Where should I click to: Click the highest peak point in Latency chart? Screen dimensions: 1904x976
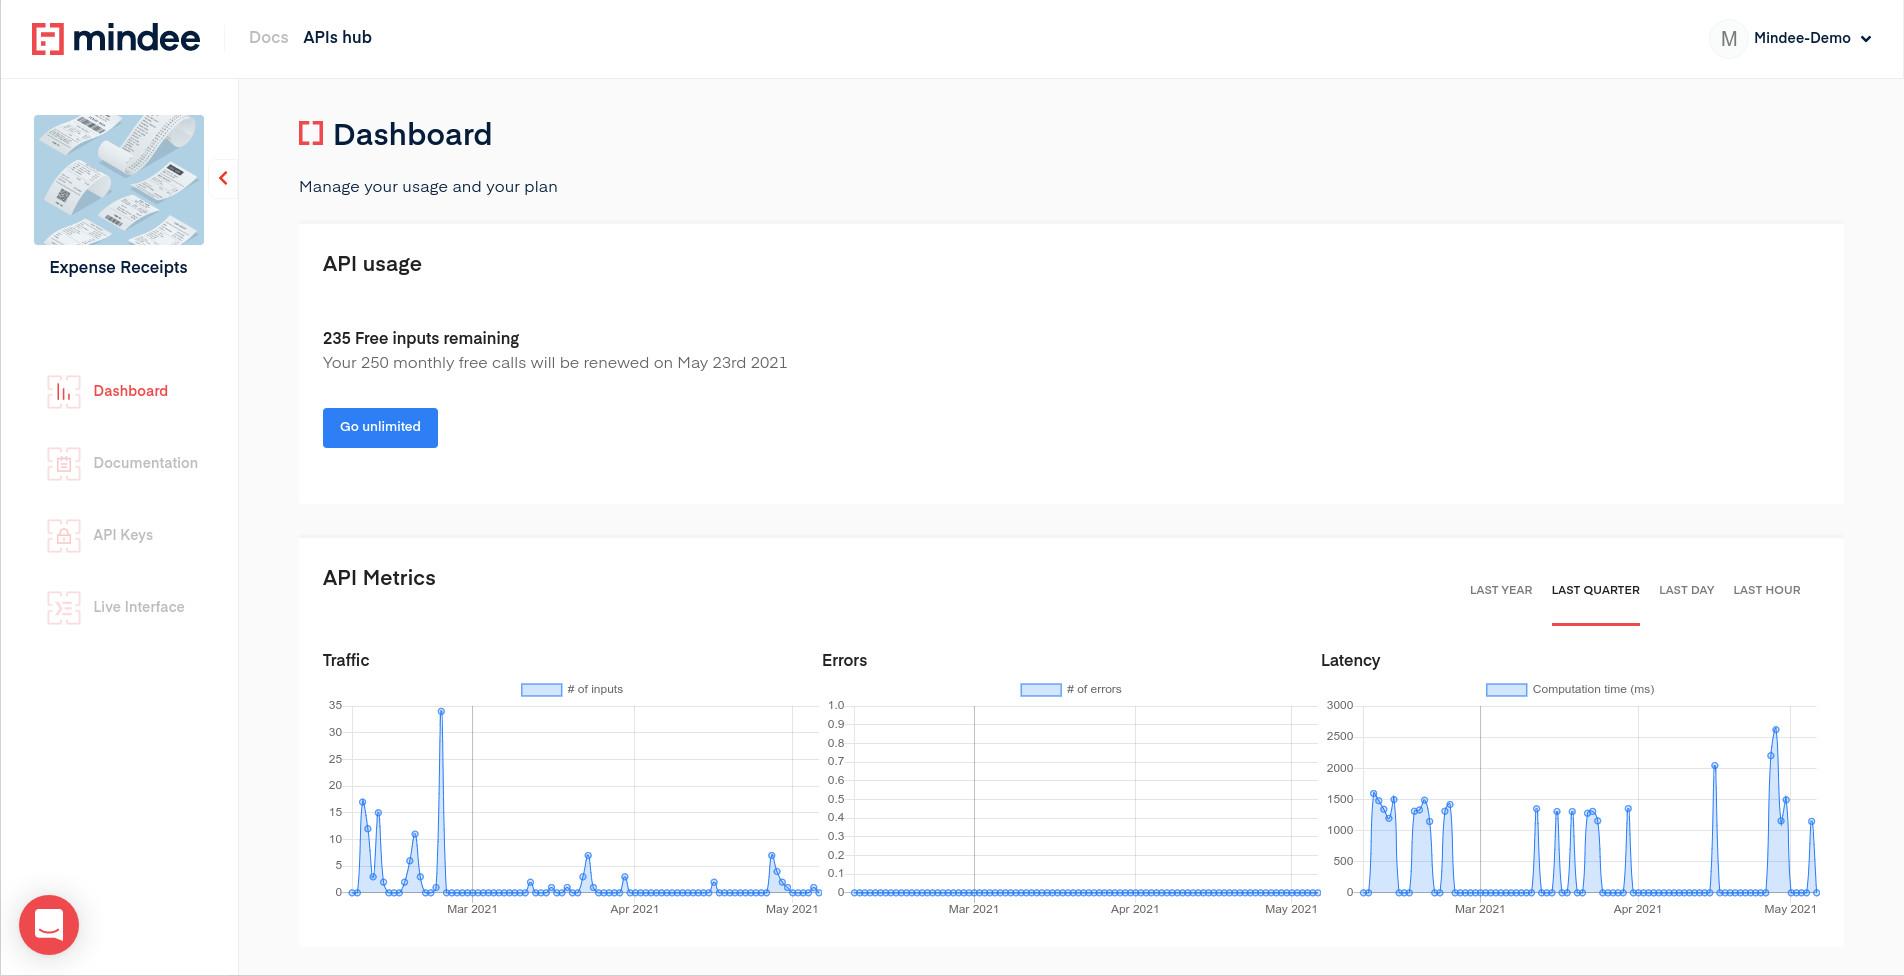point(1776,730)
